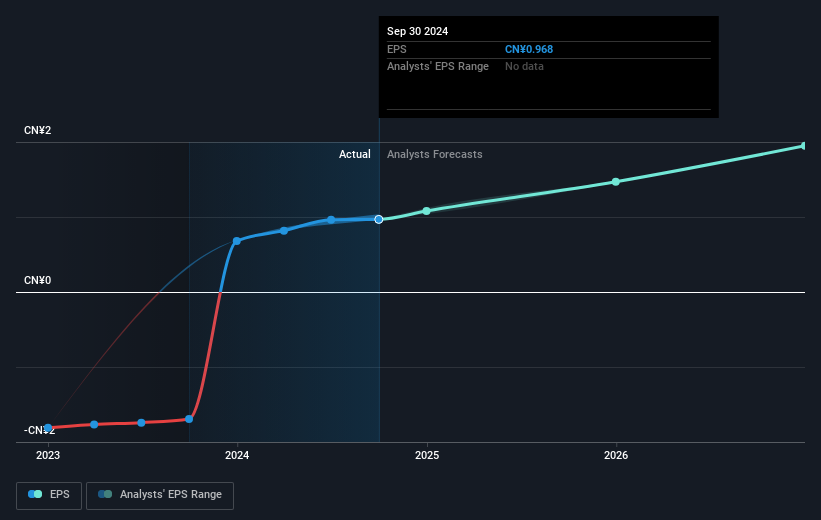
Task: Click the 2024 x-axis label
Action: pyautogui.click(x=237, y=456)
